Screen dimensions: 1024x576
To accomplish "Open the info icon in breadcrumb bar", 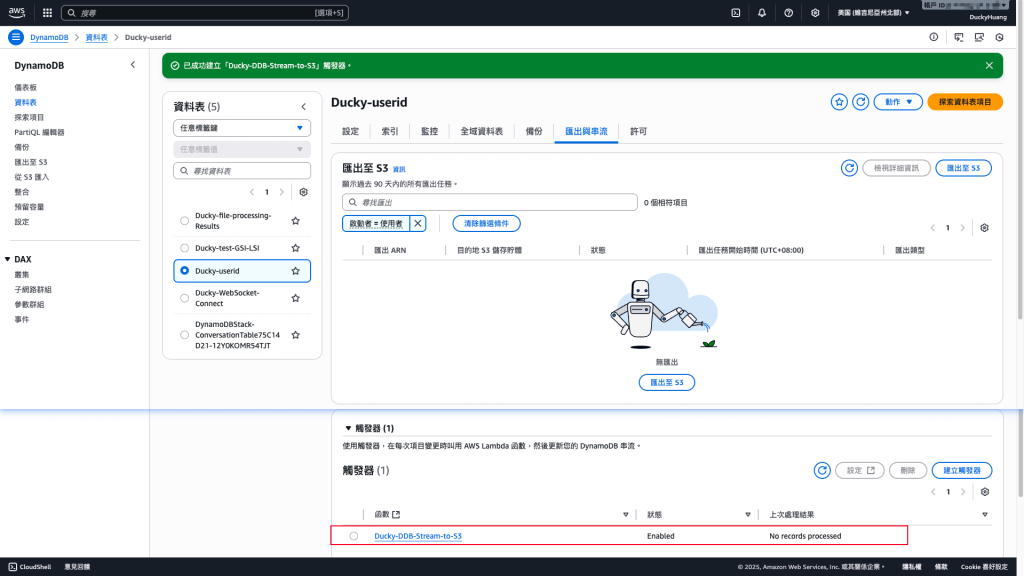I will pos(934,37).
